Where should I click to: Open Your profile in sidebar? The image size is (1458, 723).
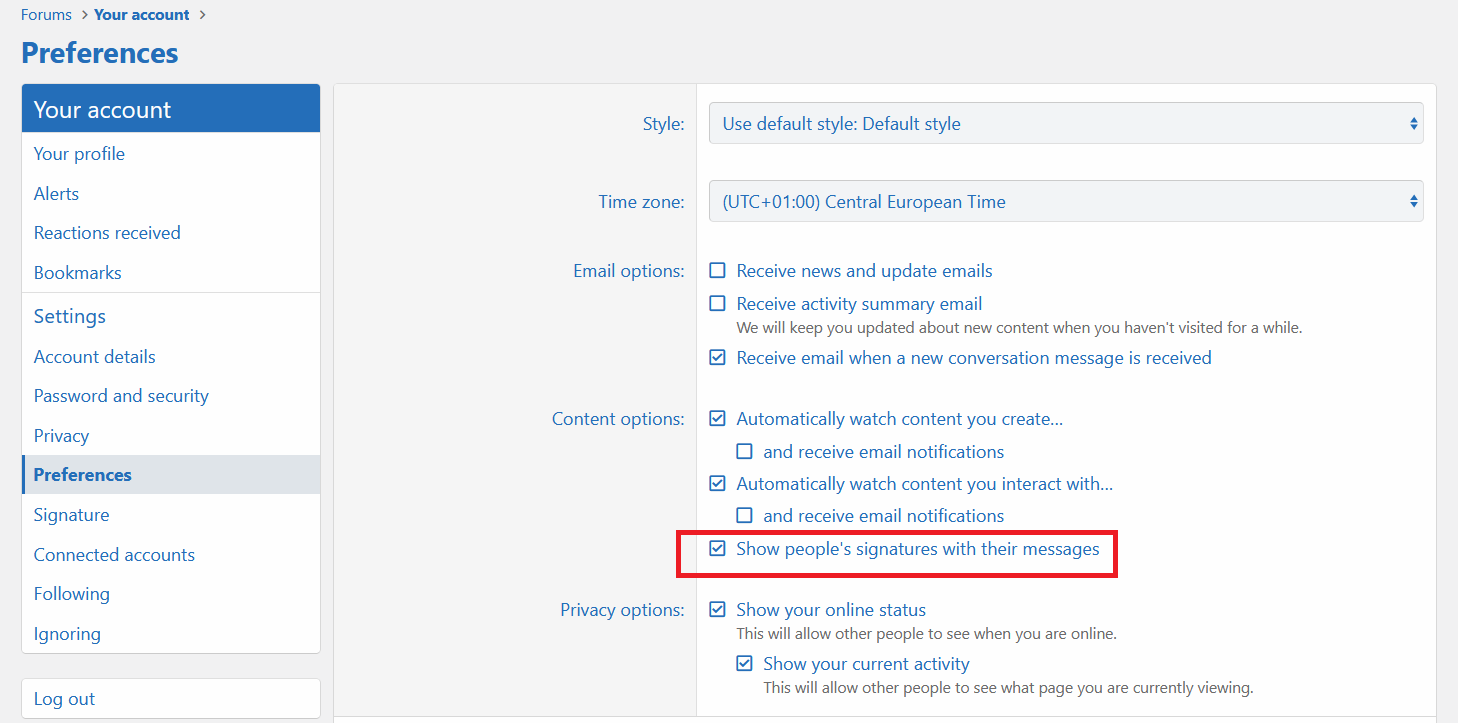79,154
